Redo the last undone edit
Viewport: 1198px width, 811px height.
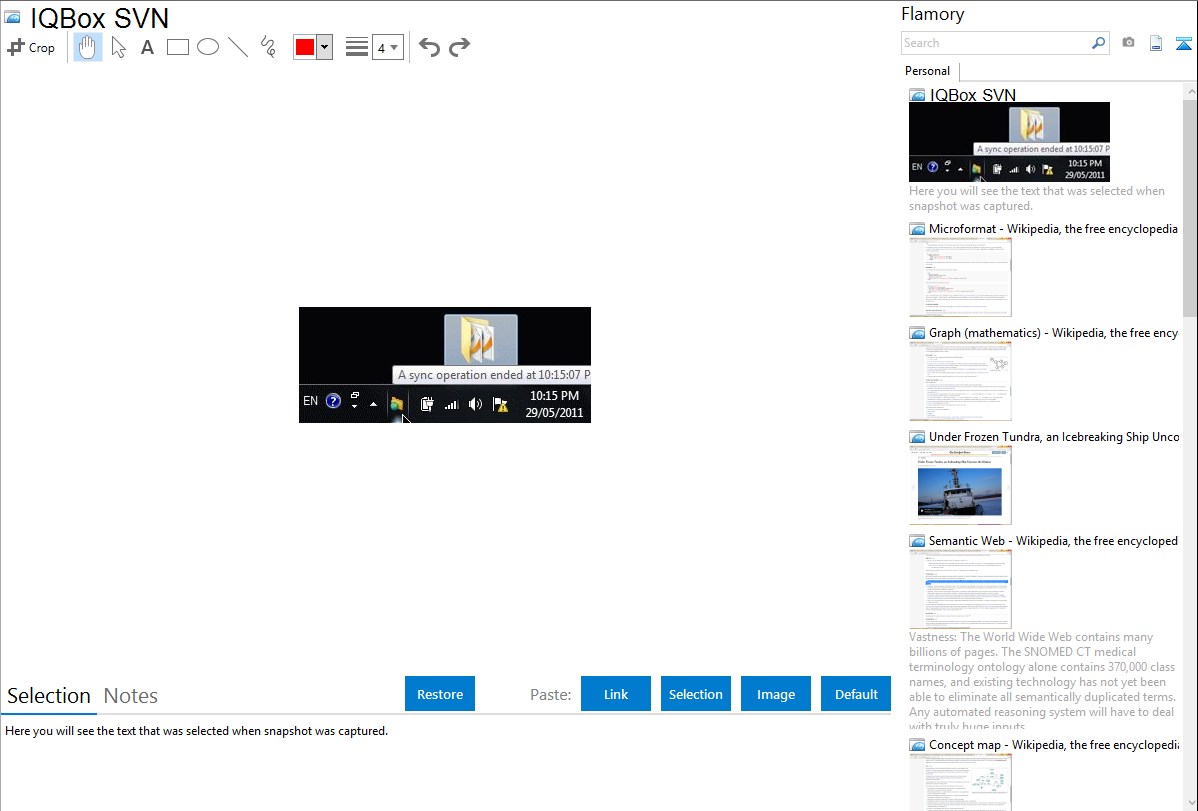point(459,47)
